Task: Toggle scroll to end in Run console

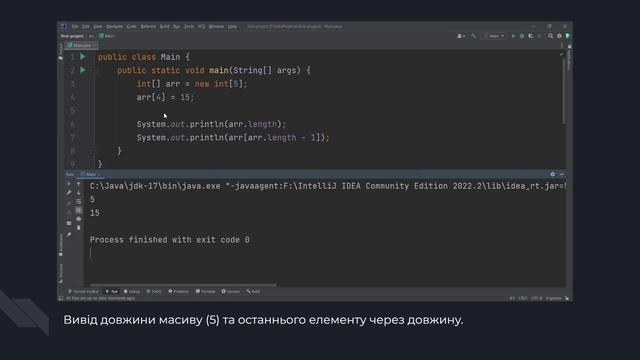Action: [79, 210]
